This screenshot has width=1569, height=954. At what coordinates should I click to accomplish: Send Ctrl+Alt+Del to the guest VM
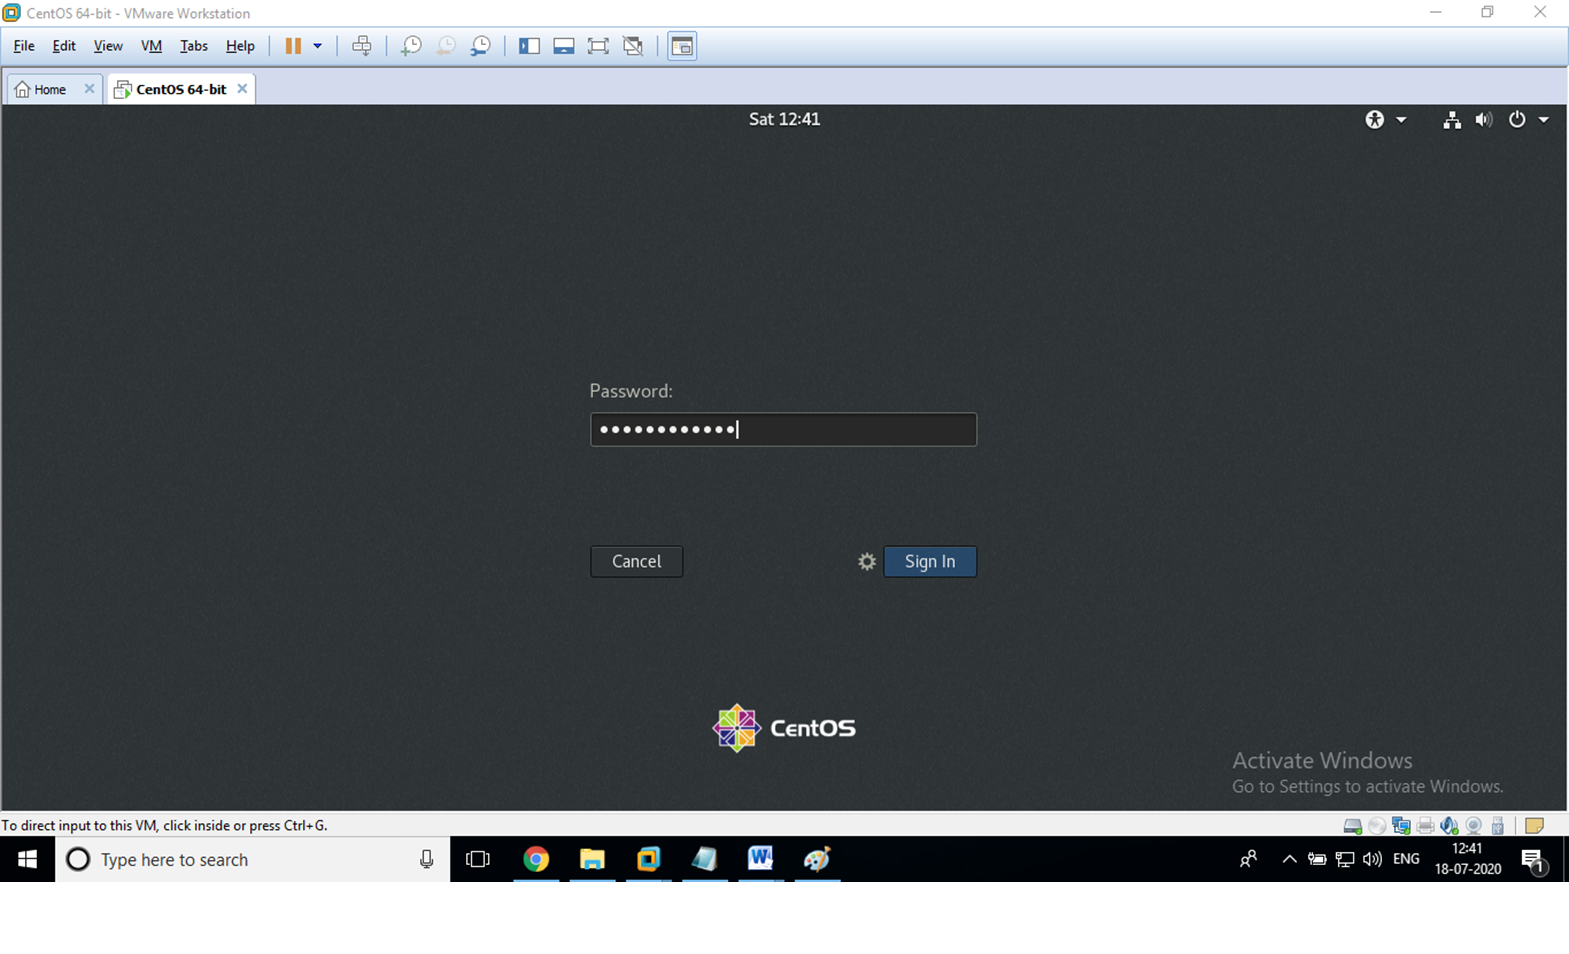(x=362, y=46)
